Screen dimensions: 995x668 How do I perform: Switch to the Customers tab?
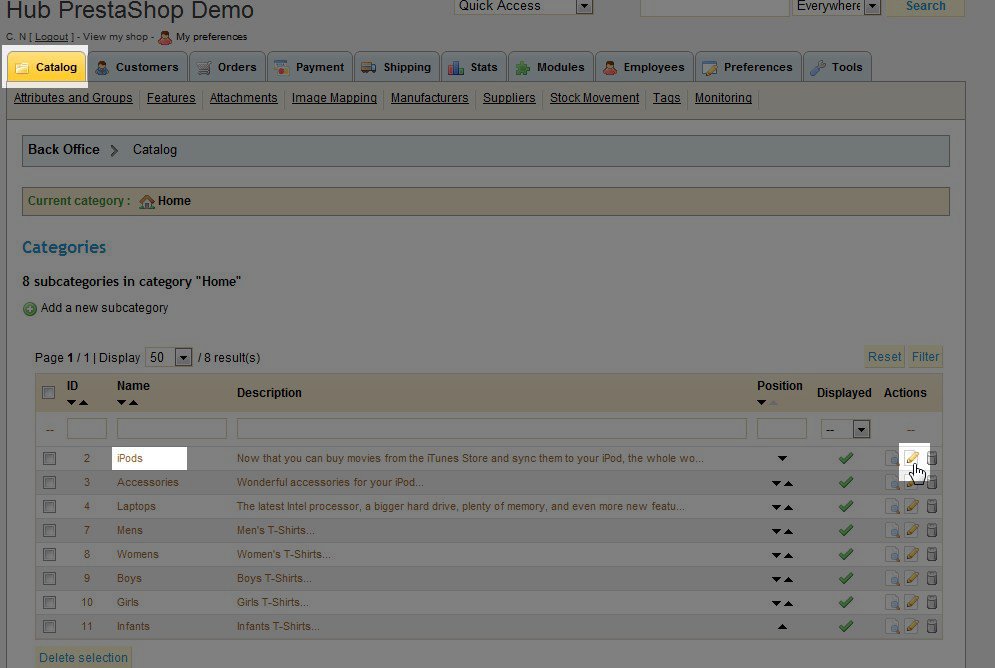click(x=137, y=67)
